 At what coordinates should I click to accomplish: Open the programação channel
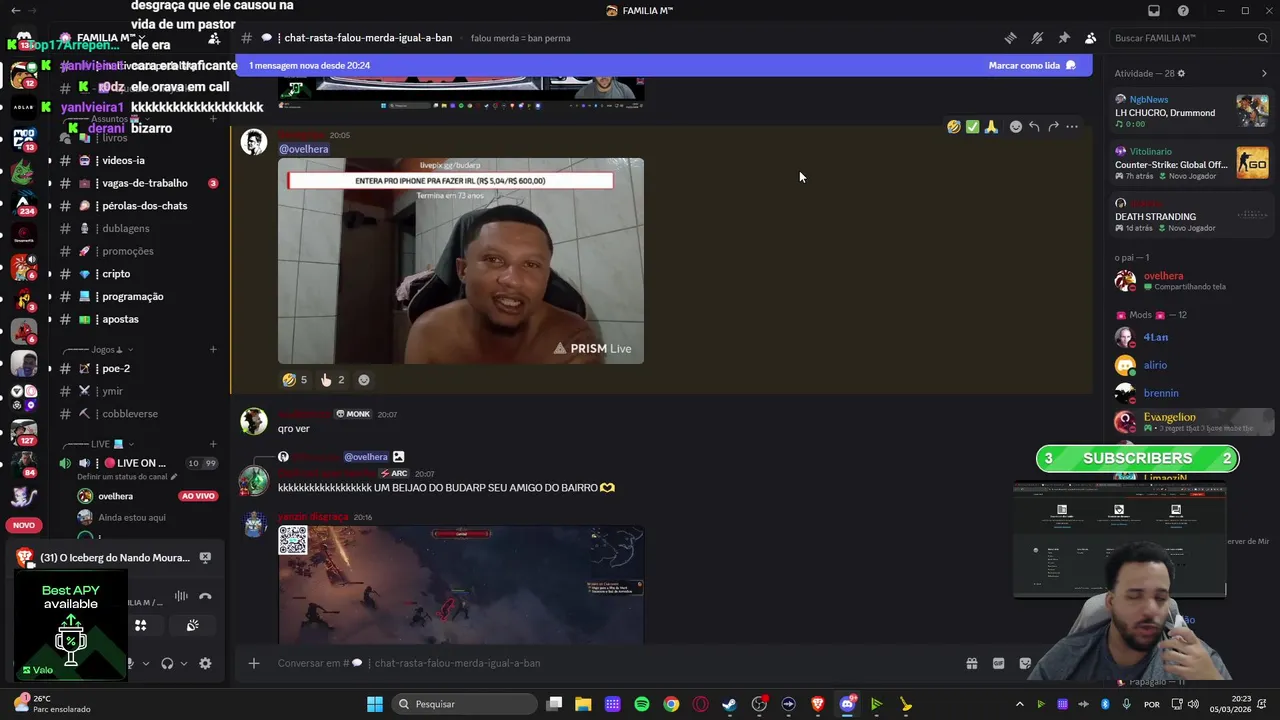click(x=140, y=296)
